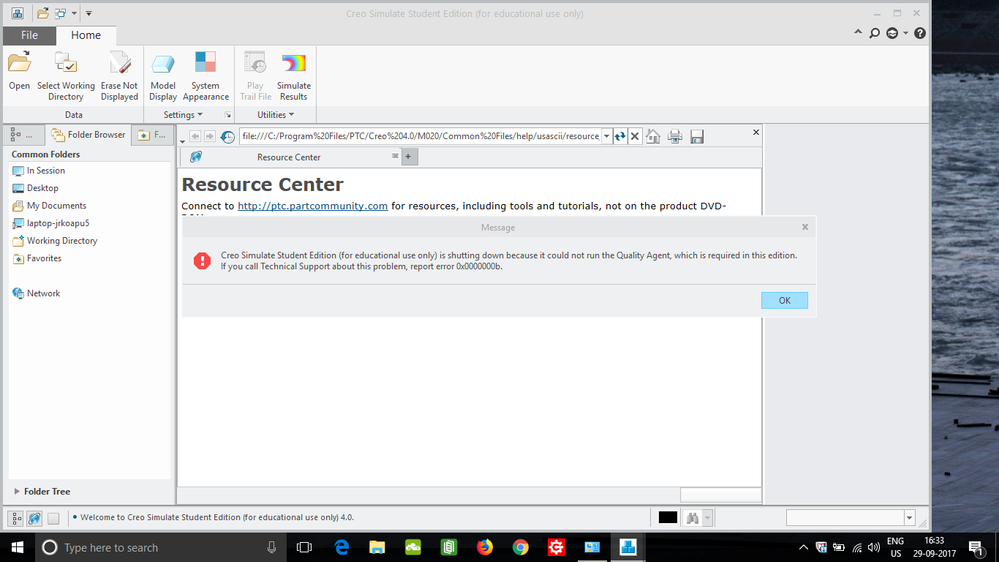Refresh the embedded browser page
This screenshot has width=999, height=562.
coord(620,136)
